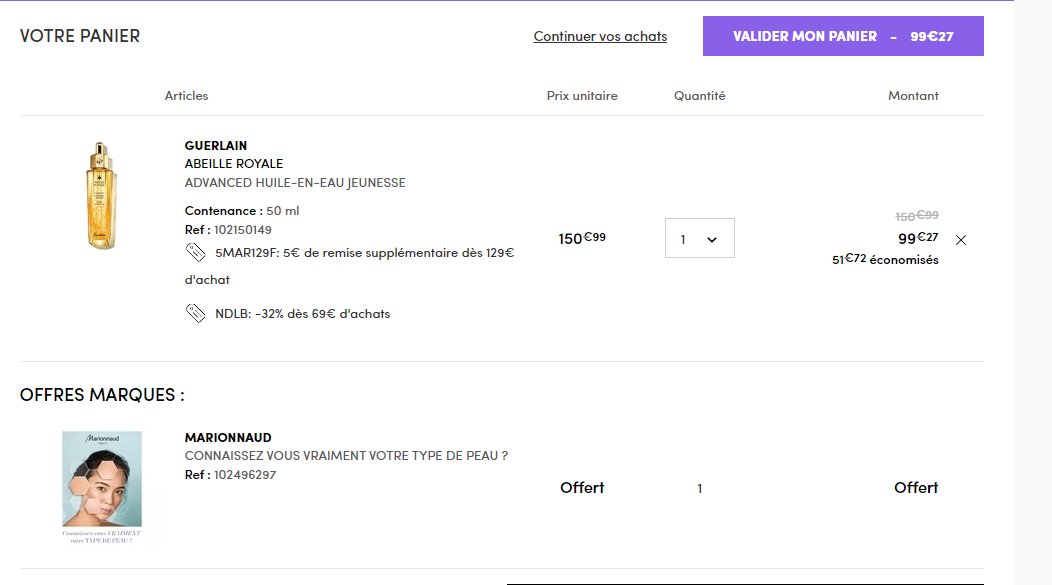
Task: Open the Guerlain Abeille Royale bottle thumbnail
Action: pyautogui.click(x=101, y=195)
